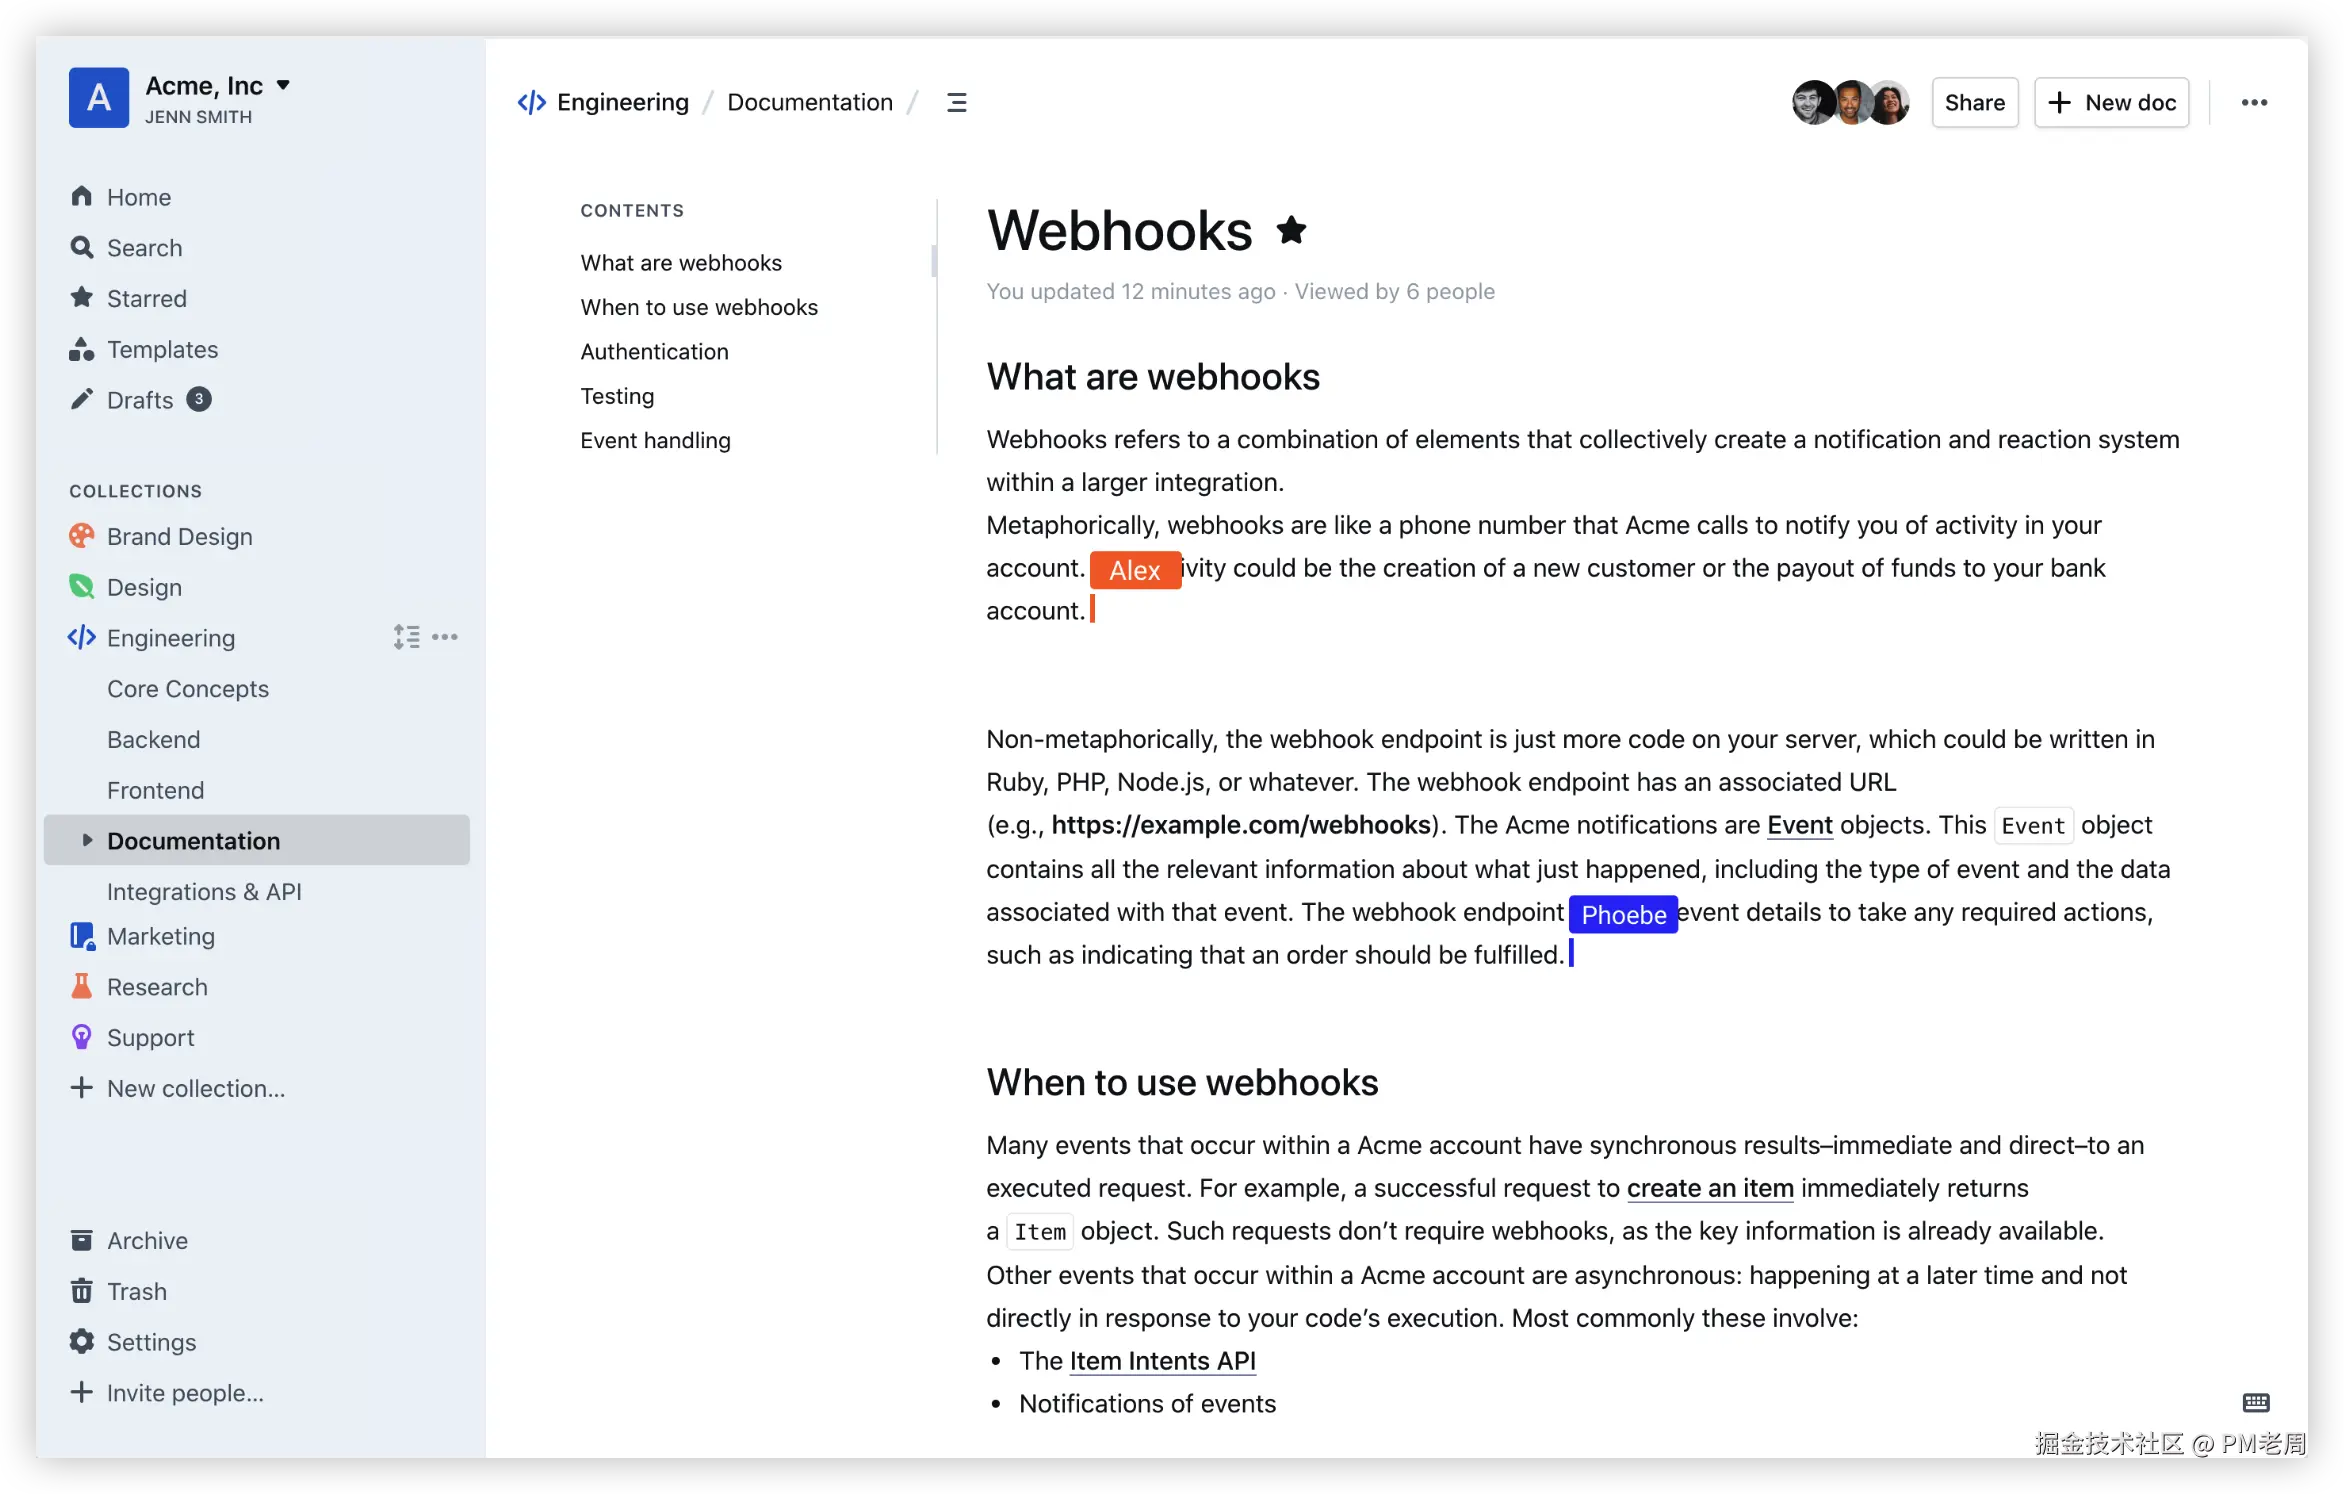This screenshot has width=2344, height=1494.
Task: Click the star icon beside Webhooks title
Action: point(1291,231)
